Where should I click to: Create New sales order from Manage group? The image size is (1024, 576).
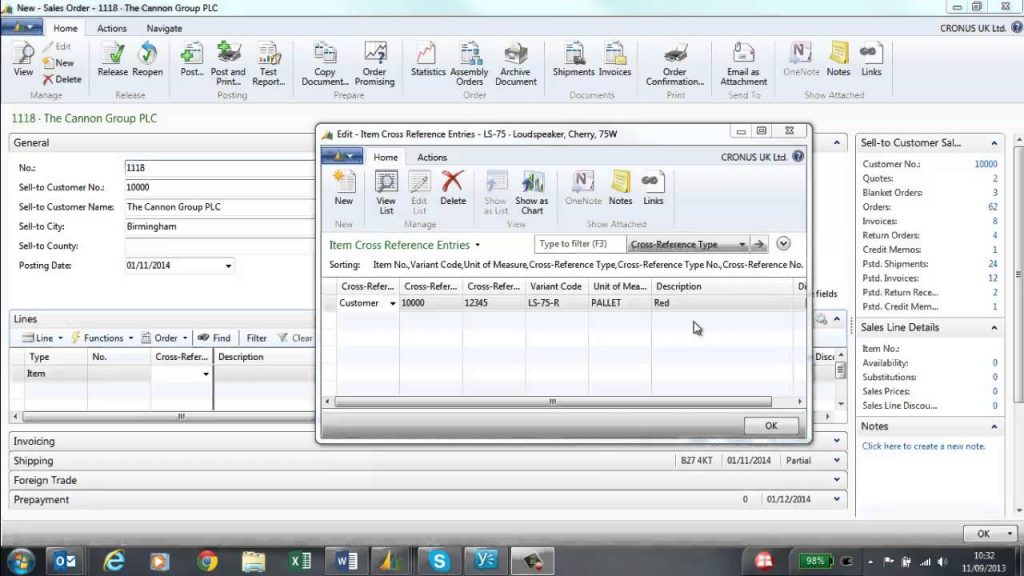pyautogui.click(x=58, y=63)
